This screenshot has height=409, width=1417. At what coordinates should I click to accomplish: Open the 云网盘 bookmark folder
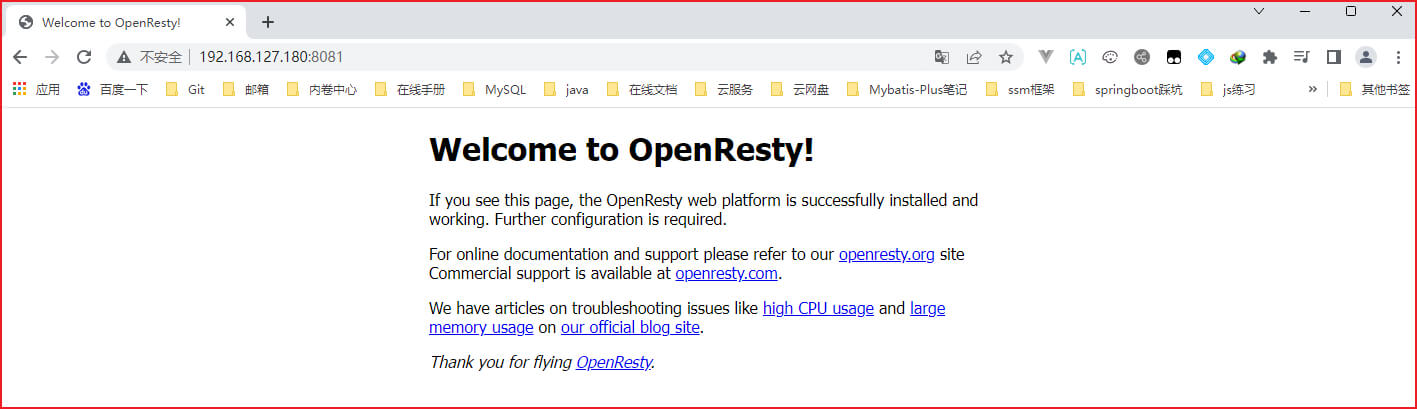coord(800,89)
